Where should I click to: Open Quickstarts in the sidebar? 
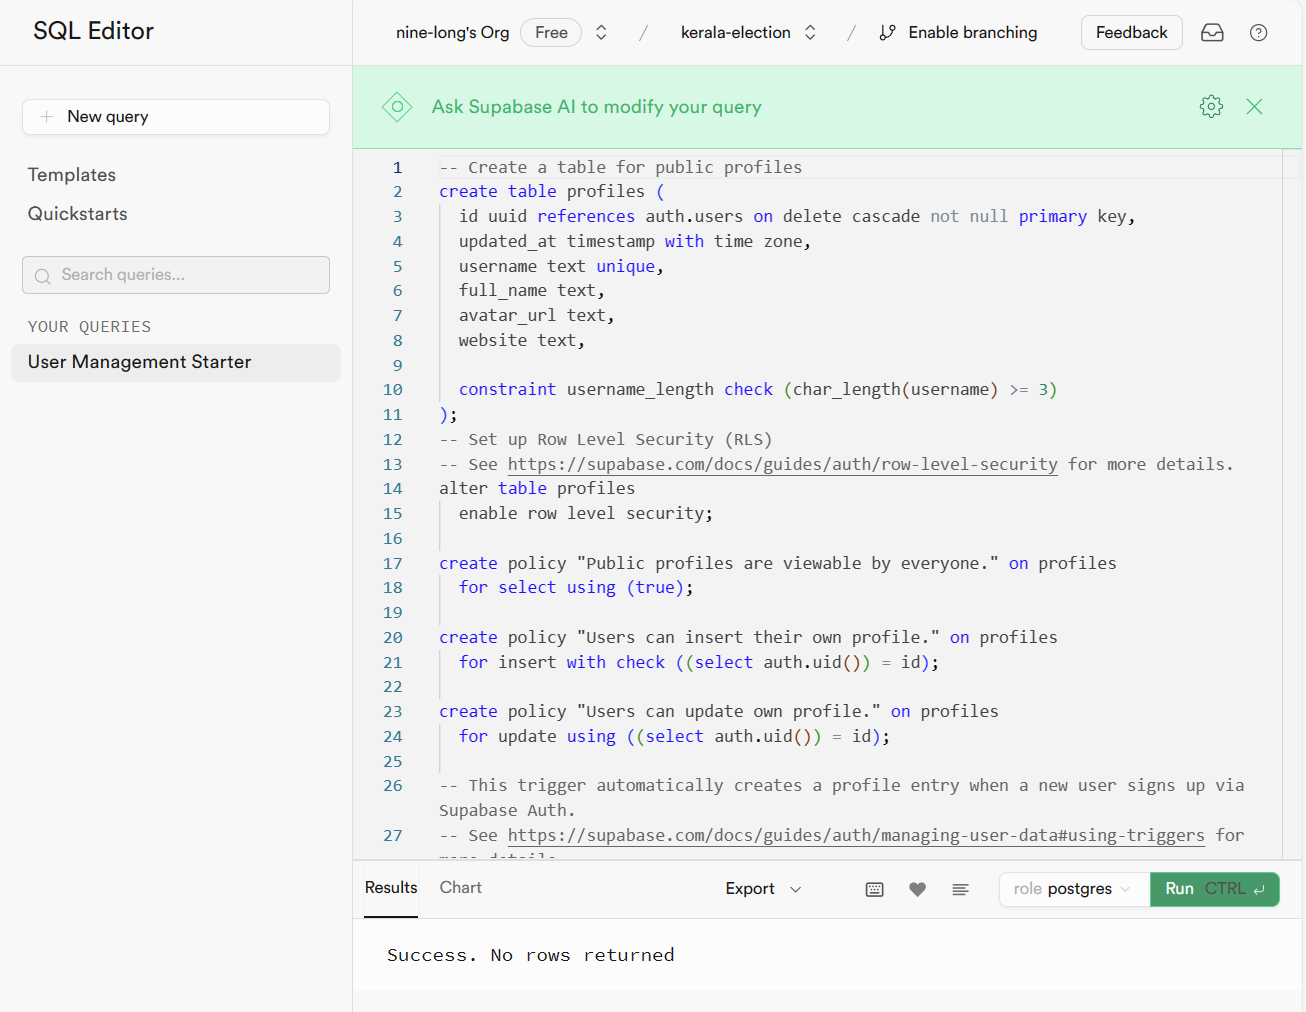point(78,214)
